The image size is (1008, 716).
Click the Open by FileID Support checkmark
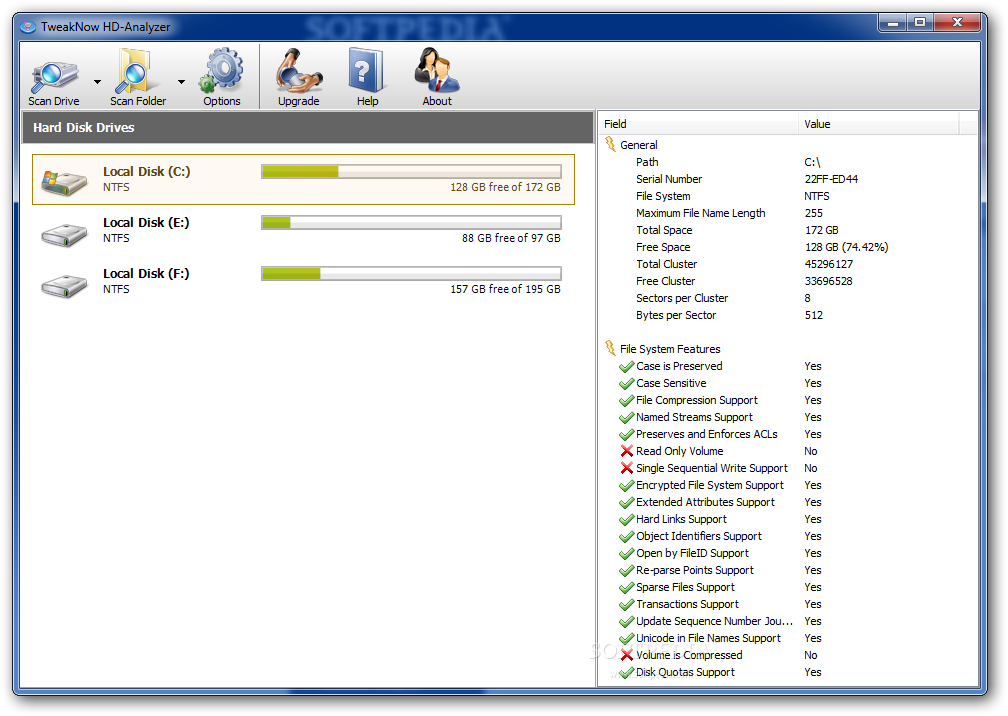click(626, 553)
